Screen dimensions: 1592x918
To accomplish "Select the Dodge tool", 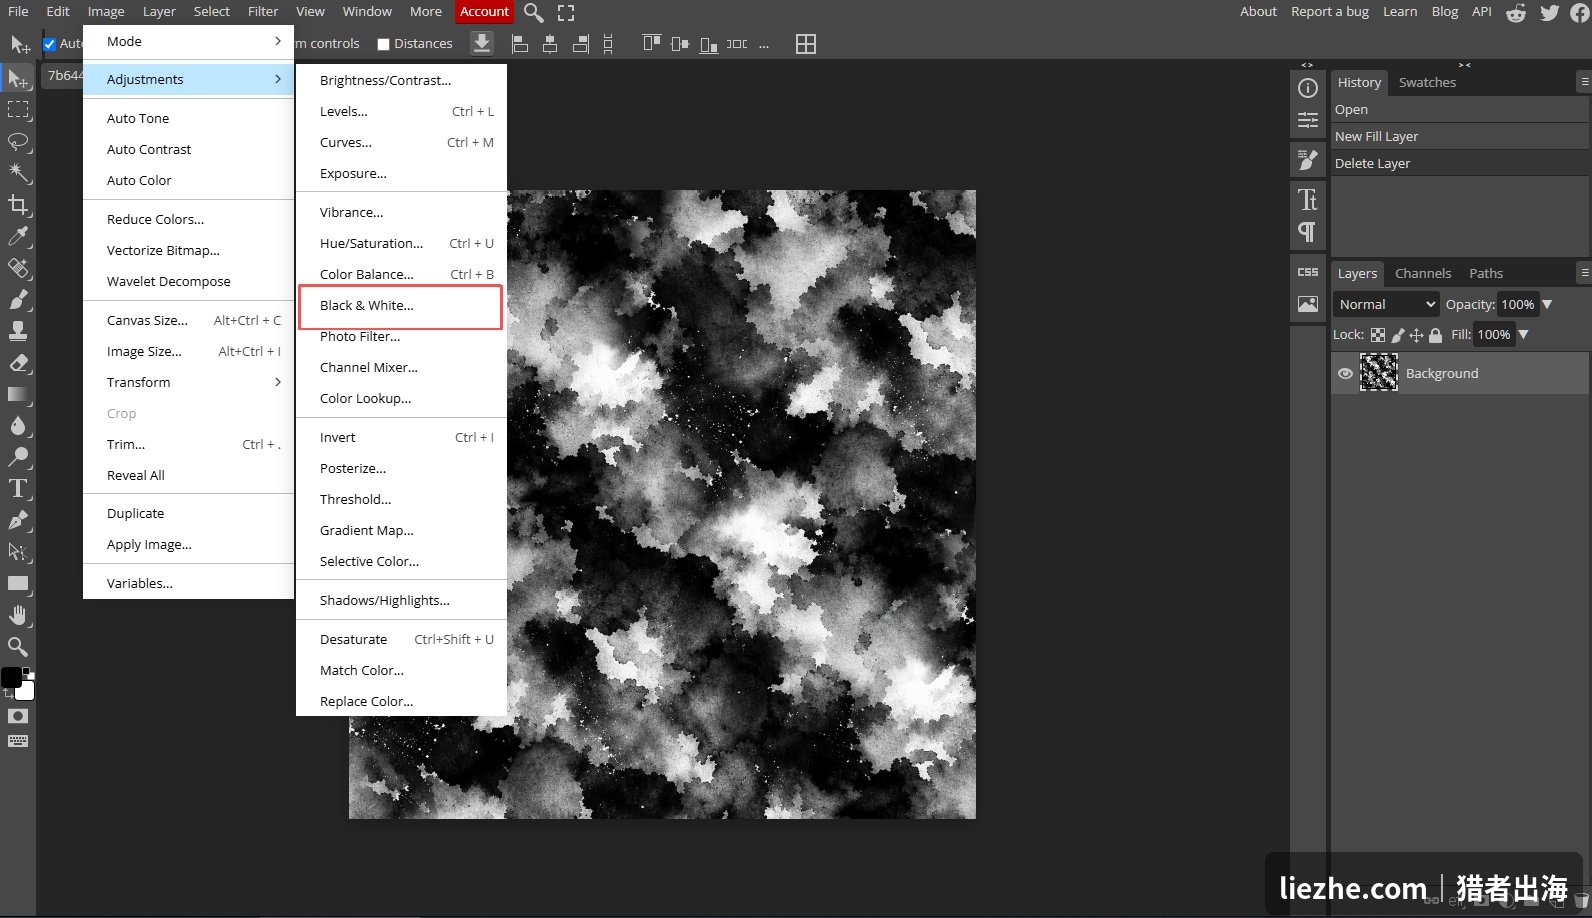I will [x=18, y=457].
